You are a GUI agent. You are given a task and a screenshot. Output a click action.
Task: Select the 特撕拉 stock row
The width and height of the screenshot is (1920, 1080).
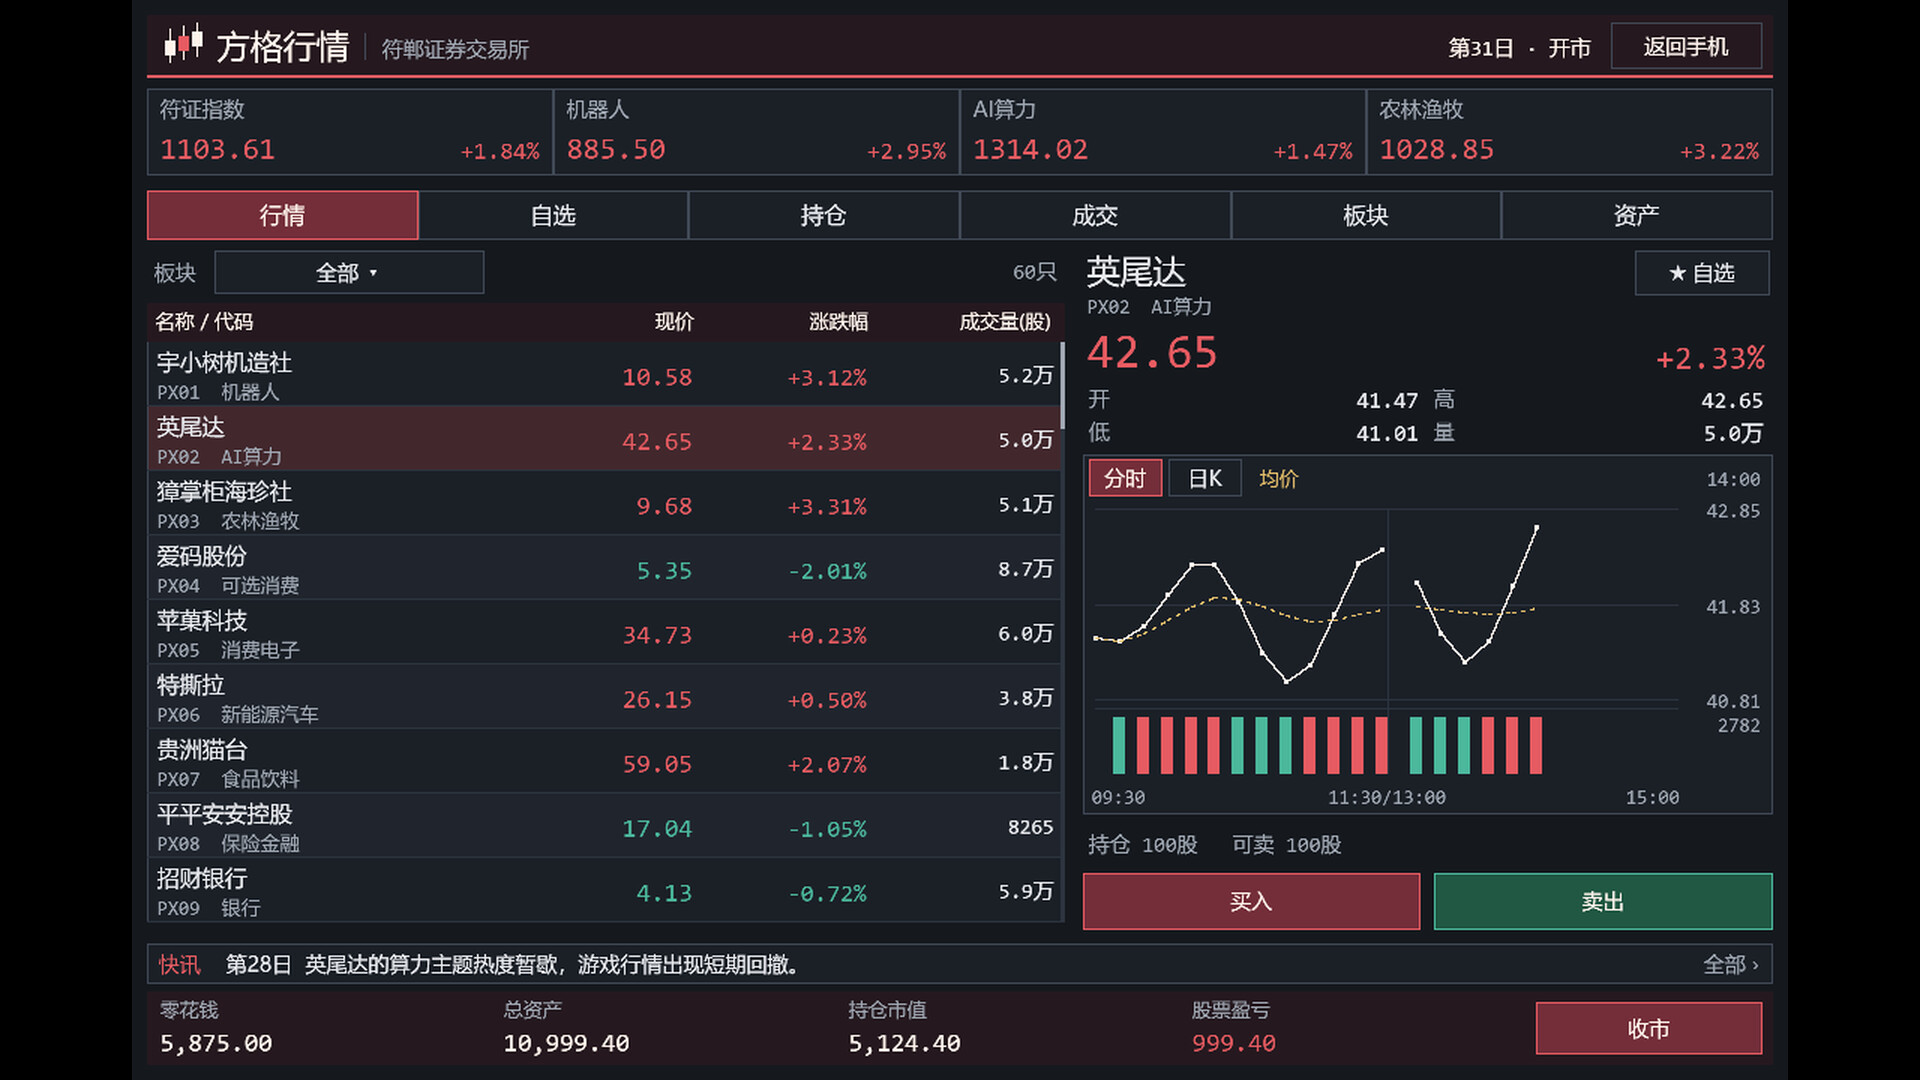click(604, 697)
